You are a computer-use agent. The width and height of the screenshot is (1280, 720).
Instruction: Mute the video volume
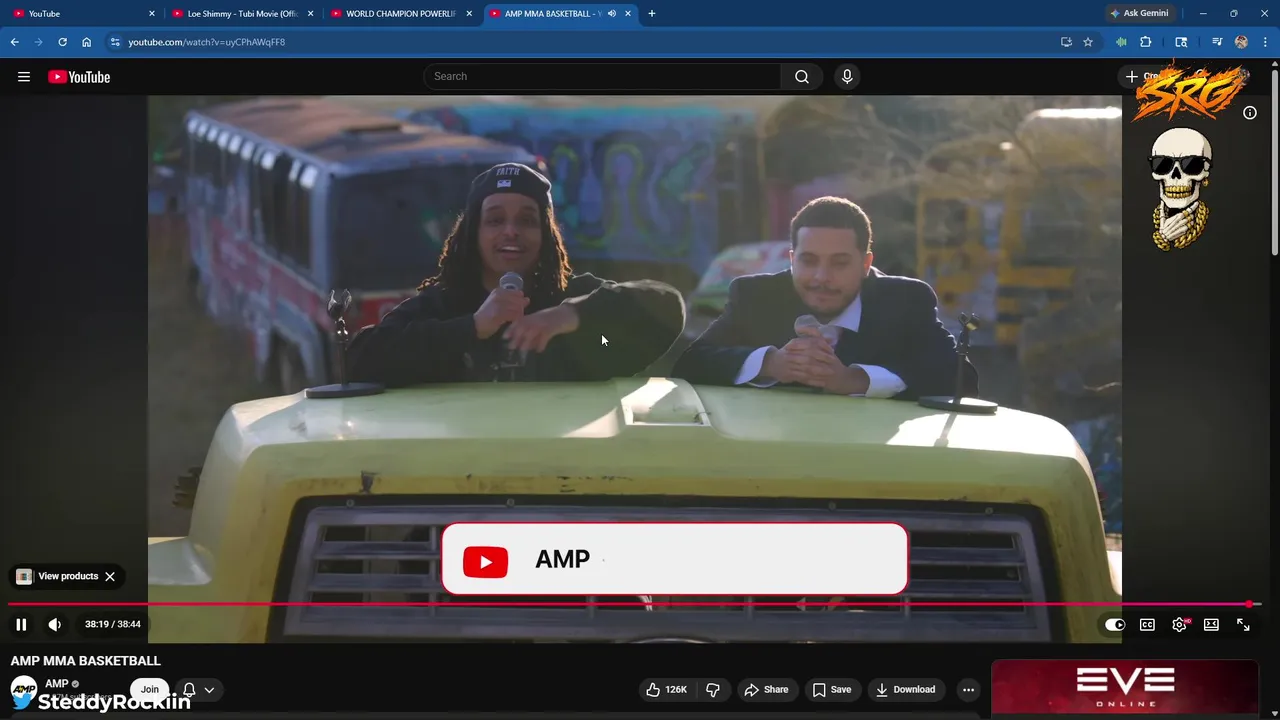[x=55, y=625]
